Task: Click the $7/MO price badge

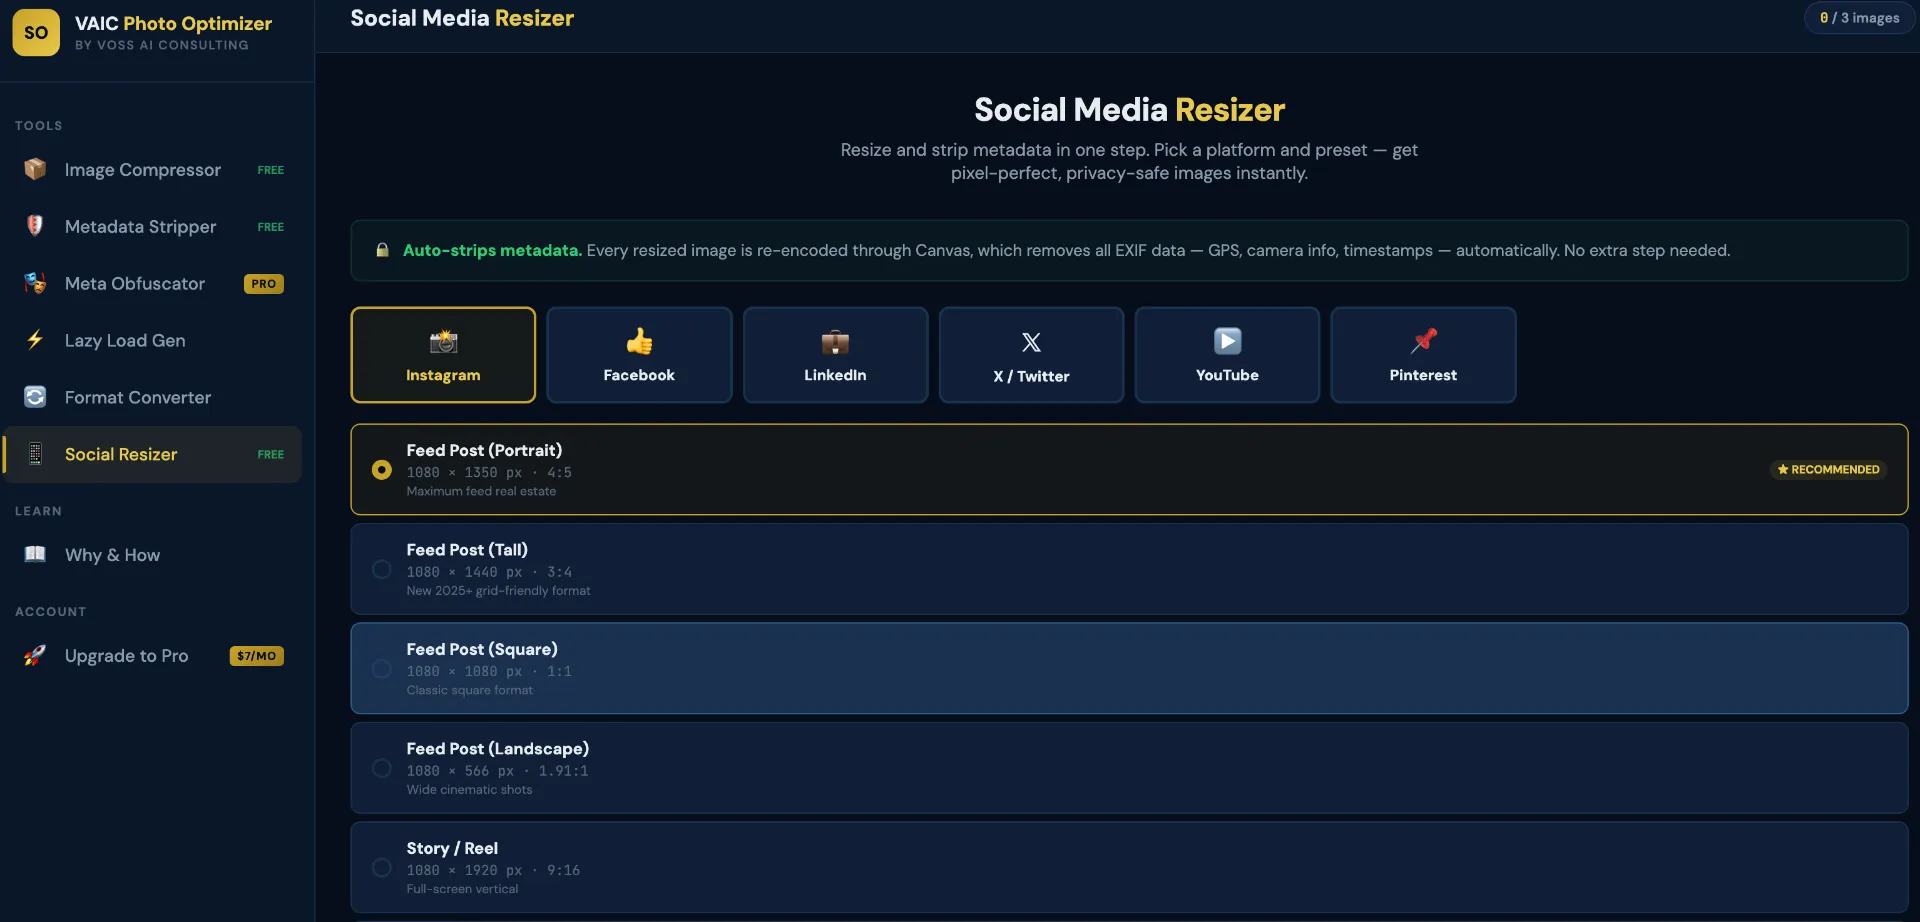Action: 256,656
